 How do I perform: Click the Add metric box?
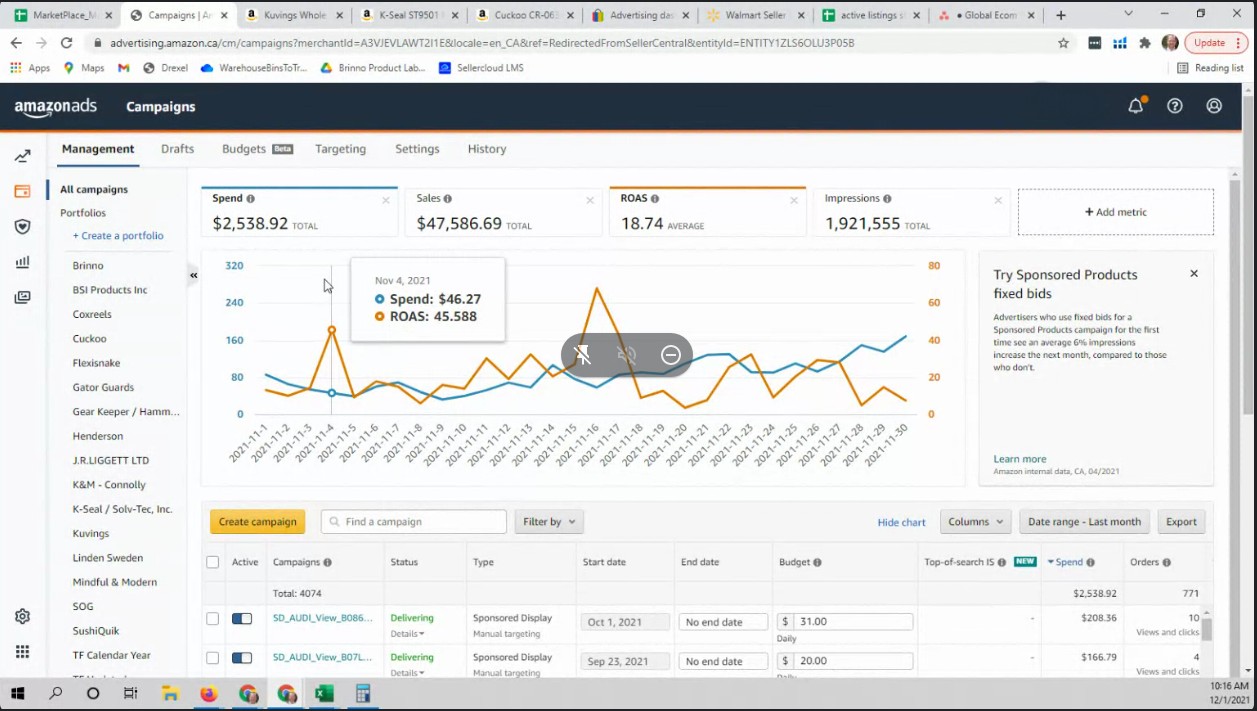click(1116, 212)
